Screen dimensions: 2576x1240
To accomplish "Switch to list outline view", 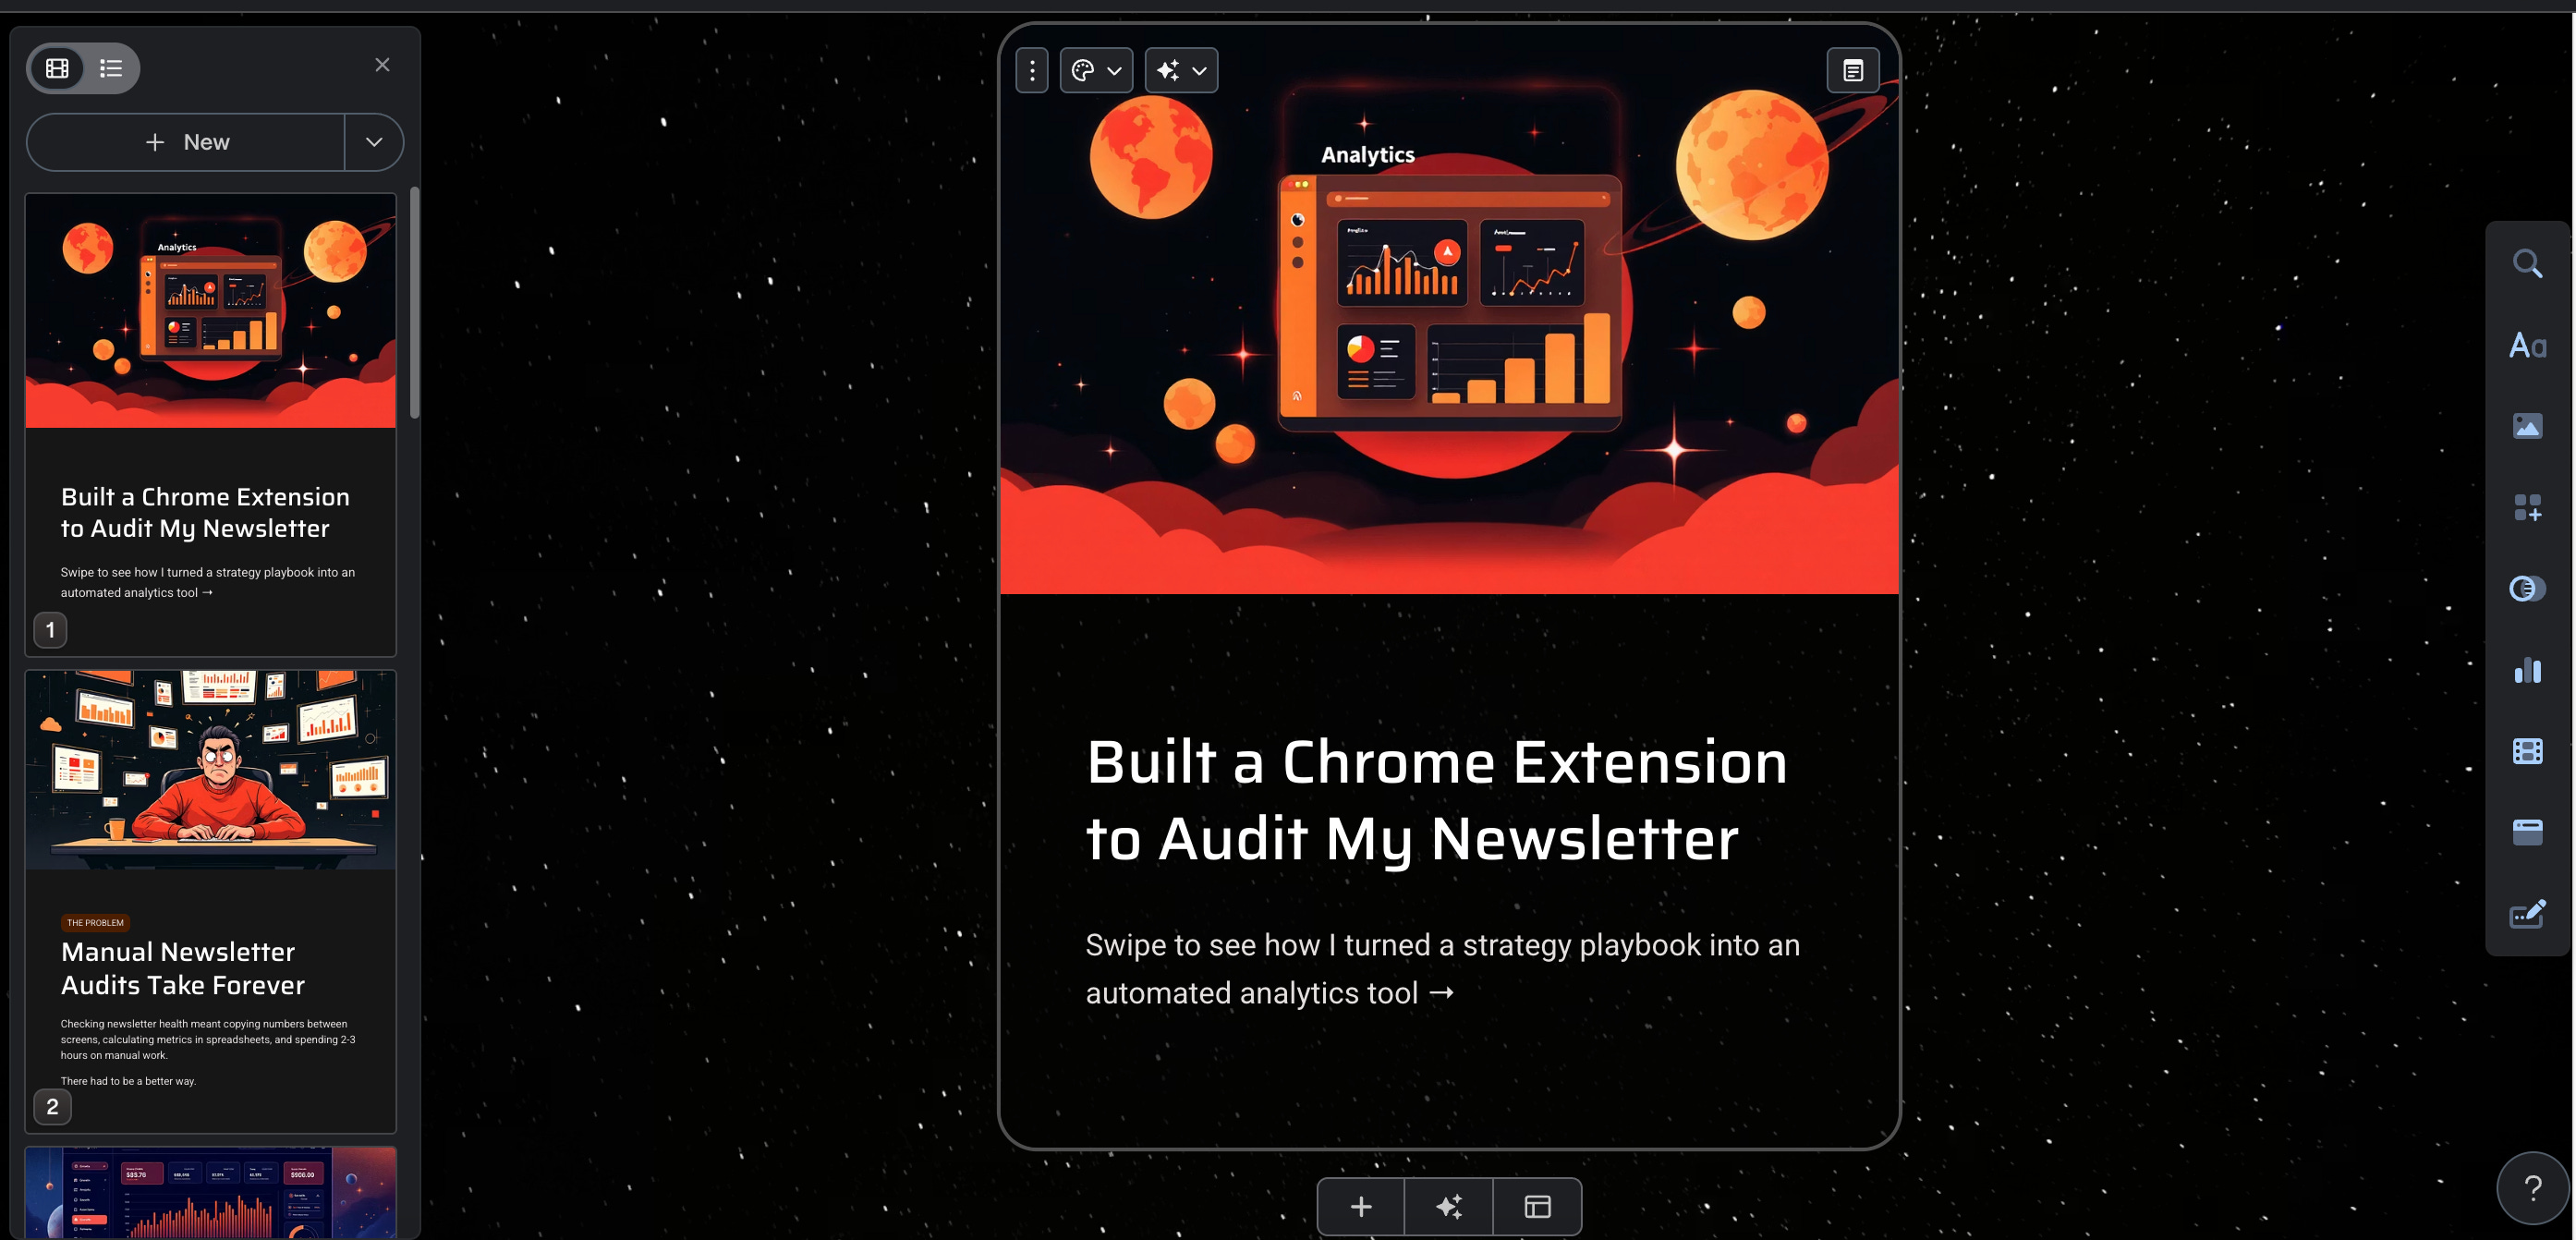I will pyautogui.click(x=111, y=68).
